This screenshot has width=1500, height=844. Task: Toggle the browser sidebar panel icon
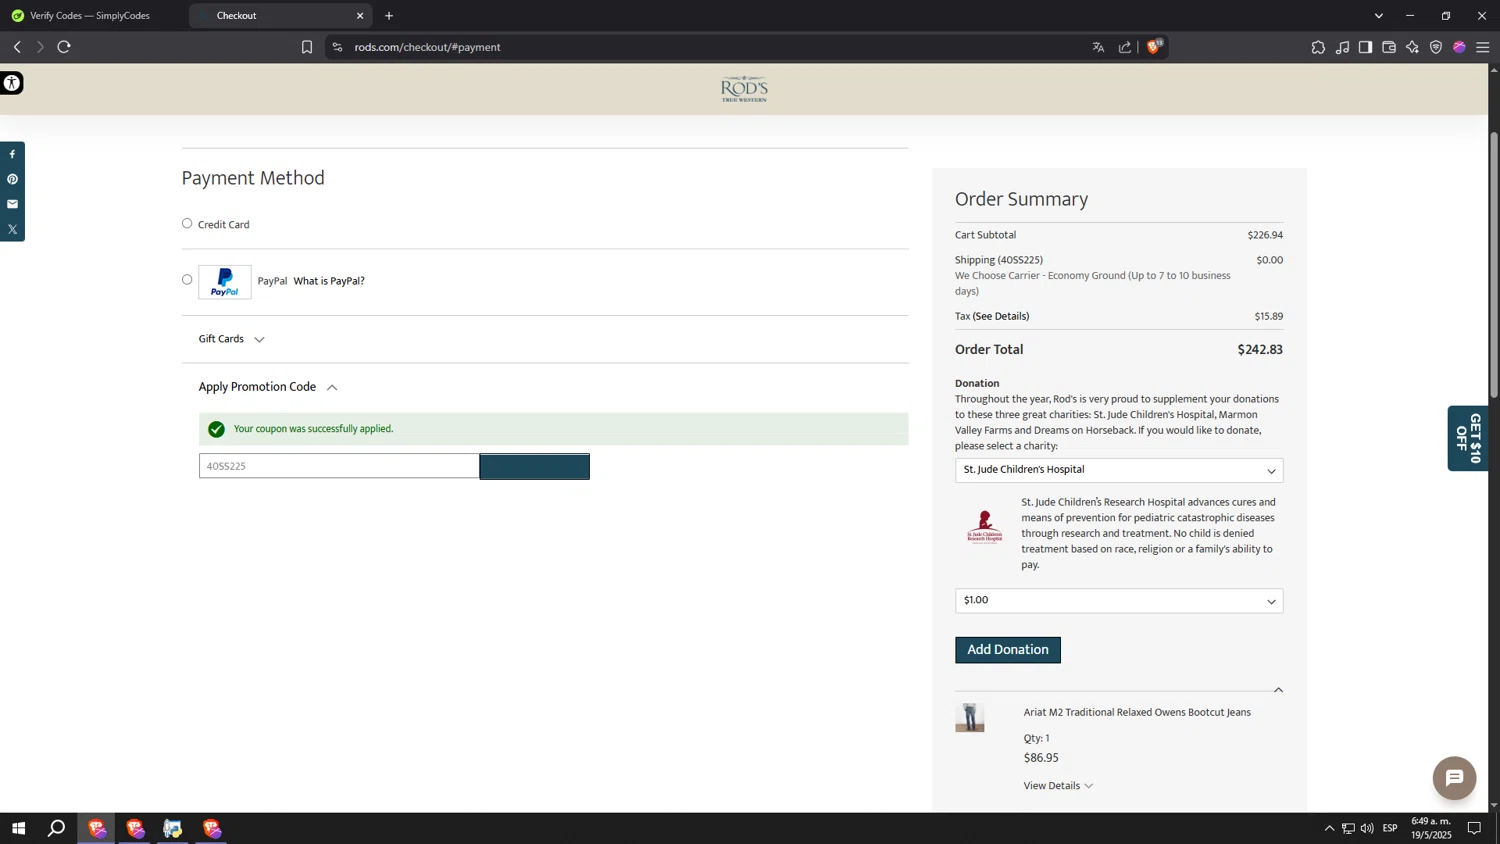1365,47
